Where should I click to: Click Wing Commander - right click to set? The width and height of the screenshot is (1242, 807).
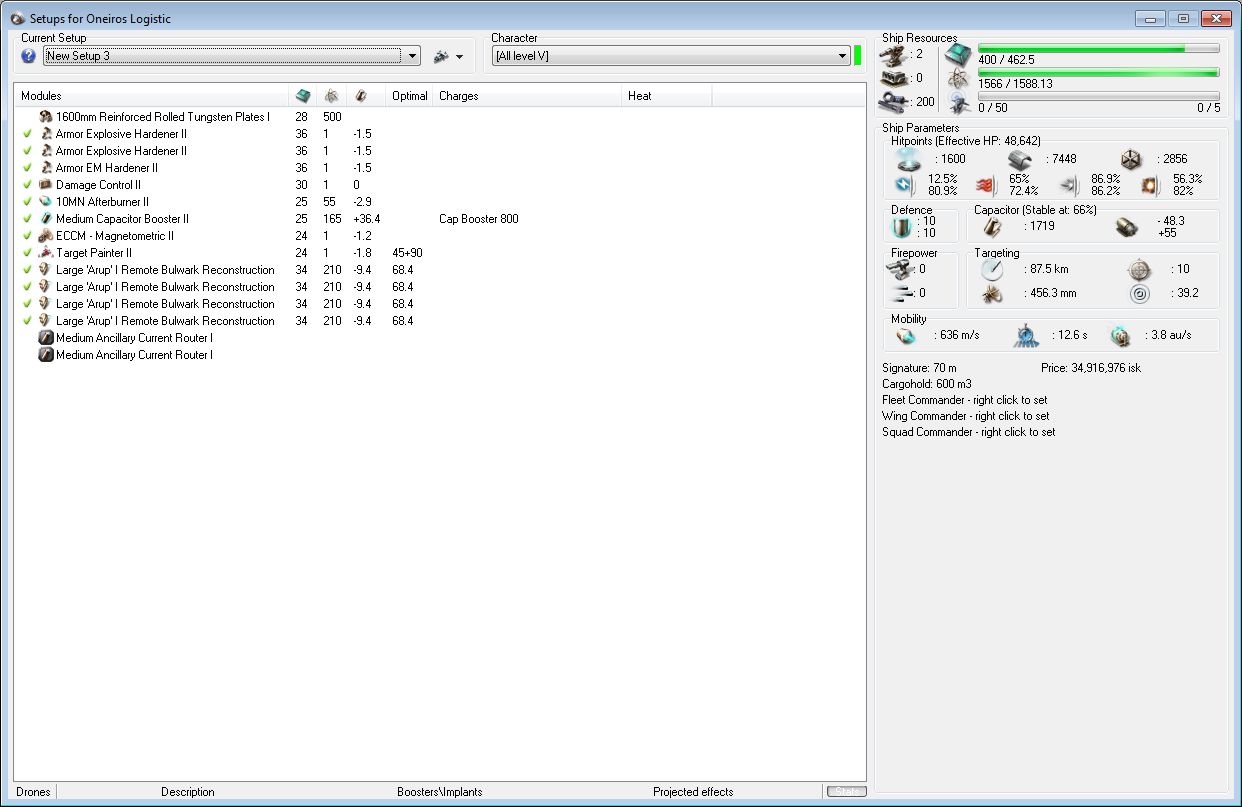click(x=966, y=416)
